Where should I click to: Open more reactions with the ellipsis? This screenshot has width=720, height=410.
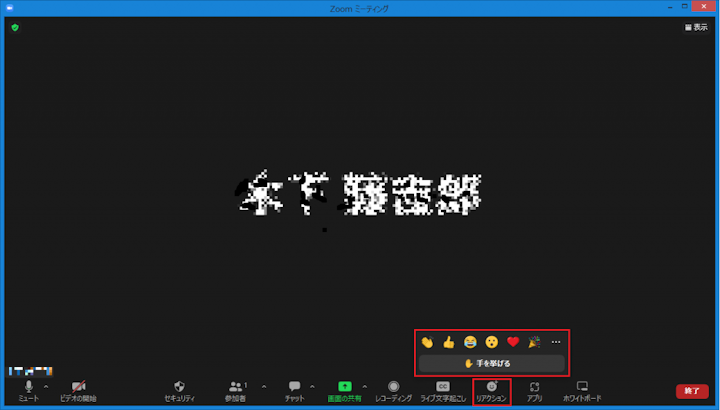556,342
